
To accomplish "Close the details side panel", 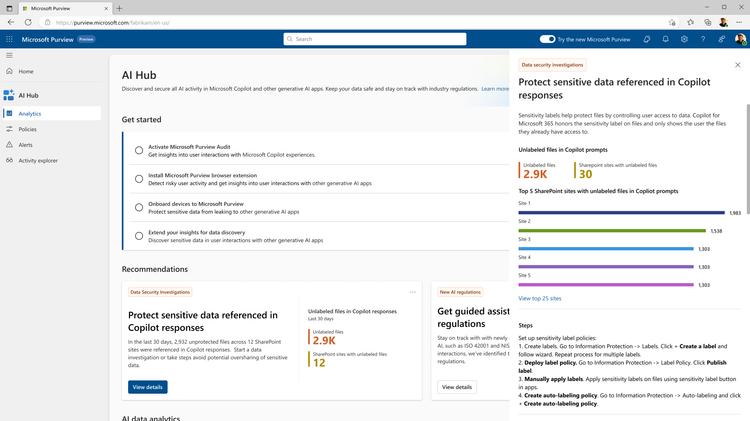I will click(738, 65).
